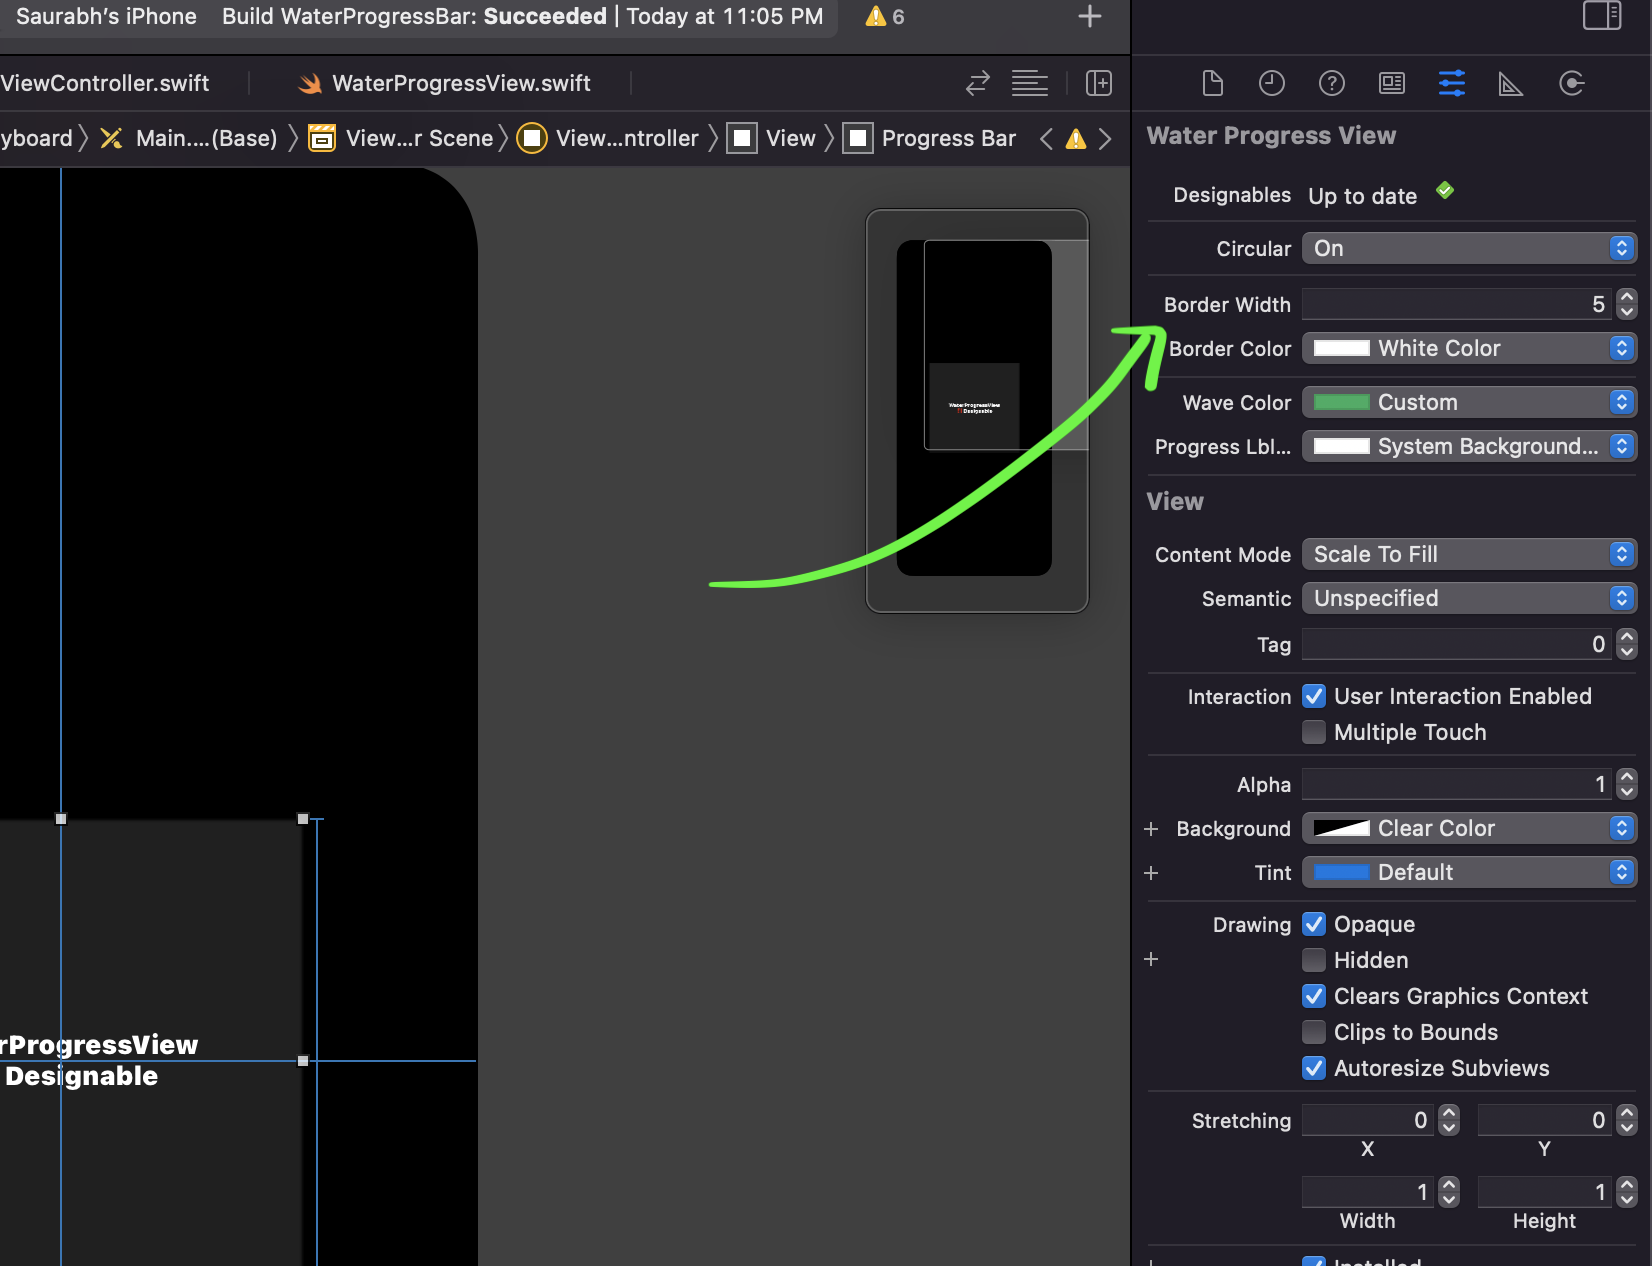Viewport: 1652px width, 1266px height.
Task: Show the Quick Help inspector
Action: click(x=1331, y=83)
